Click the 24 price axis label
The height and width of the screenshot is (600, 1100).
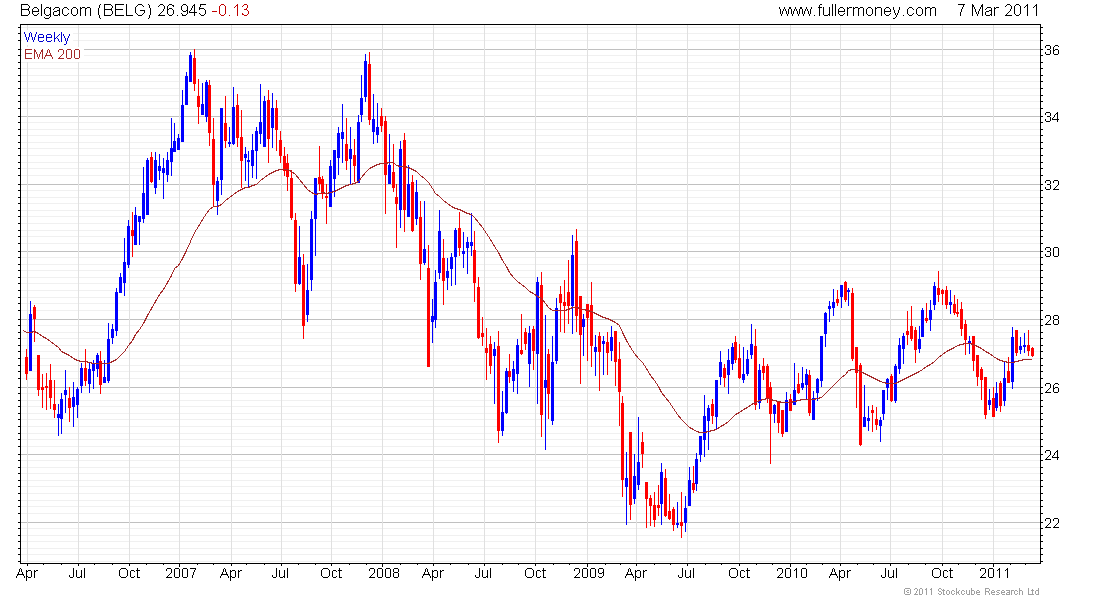click(1052, 455)
